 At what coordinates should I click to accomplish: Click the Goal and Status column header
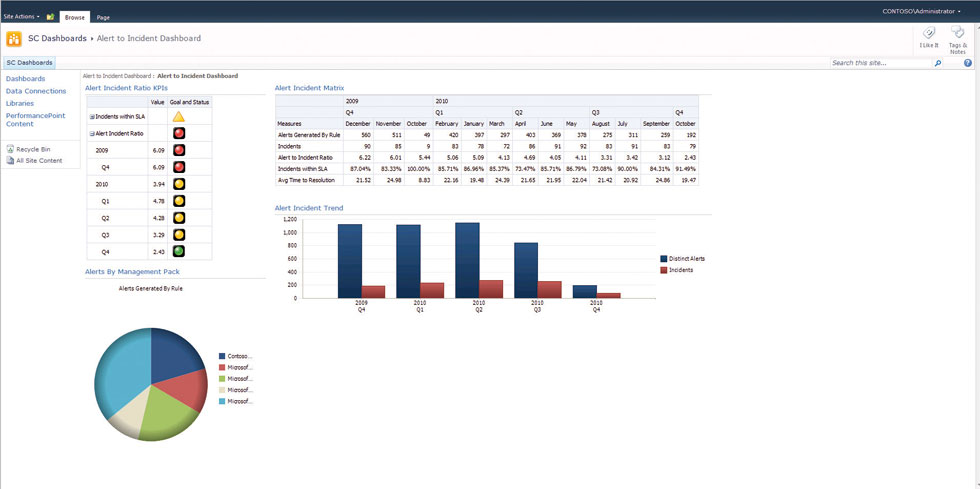[x=190, y=101]
